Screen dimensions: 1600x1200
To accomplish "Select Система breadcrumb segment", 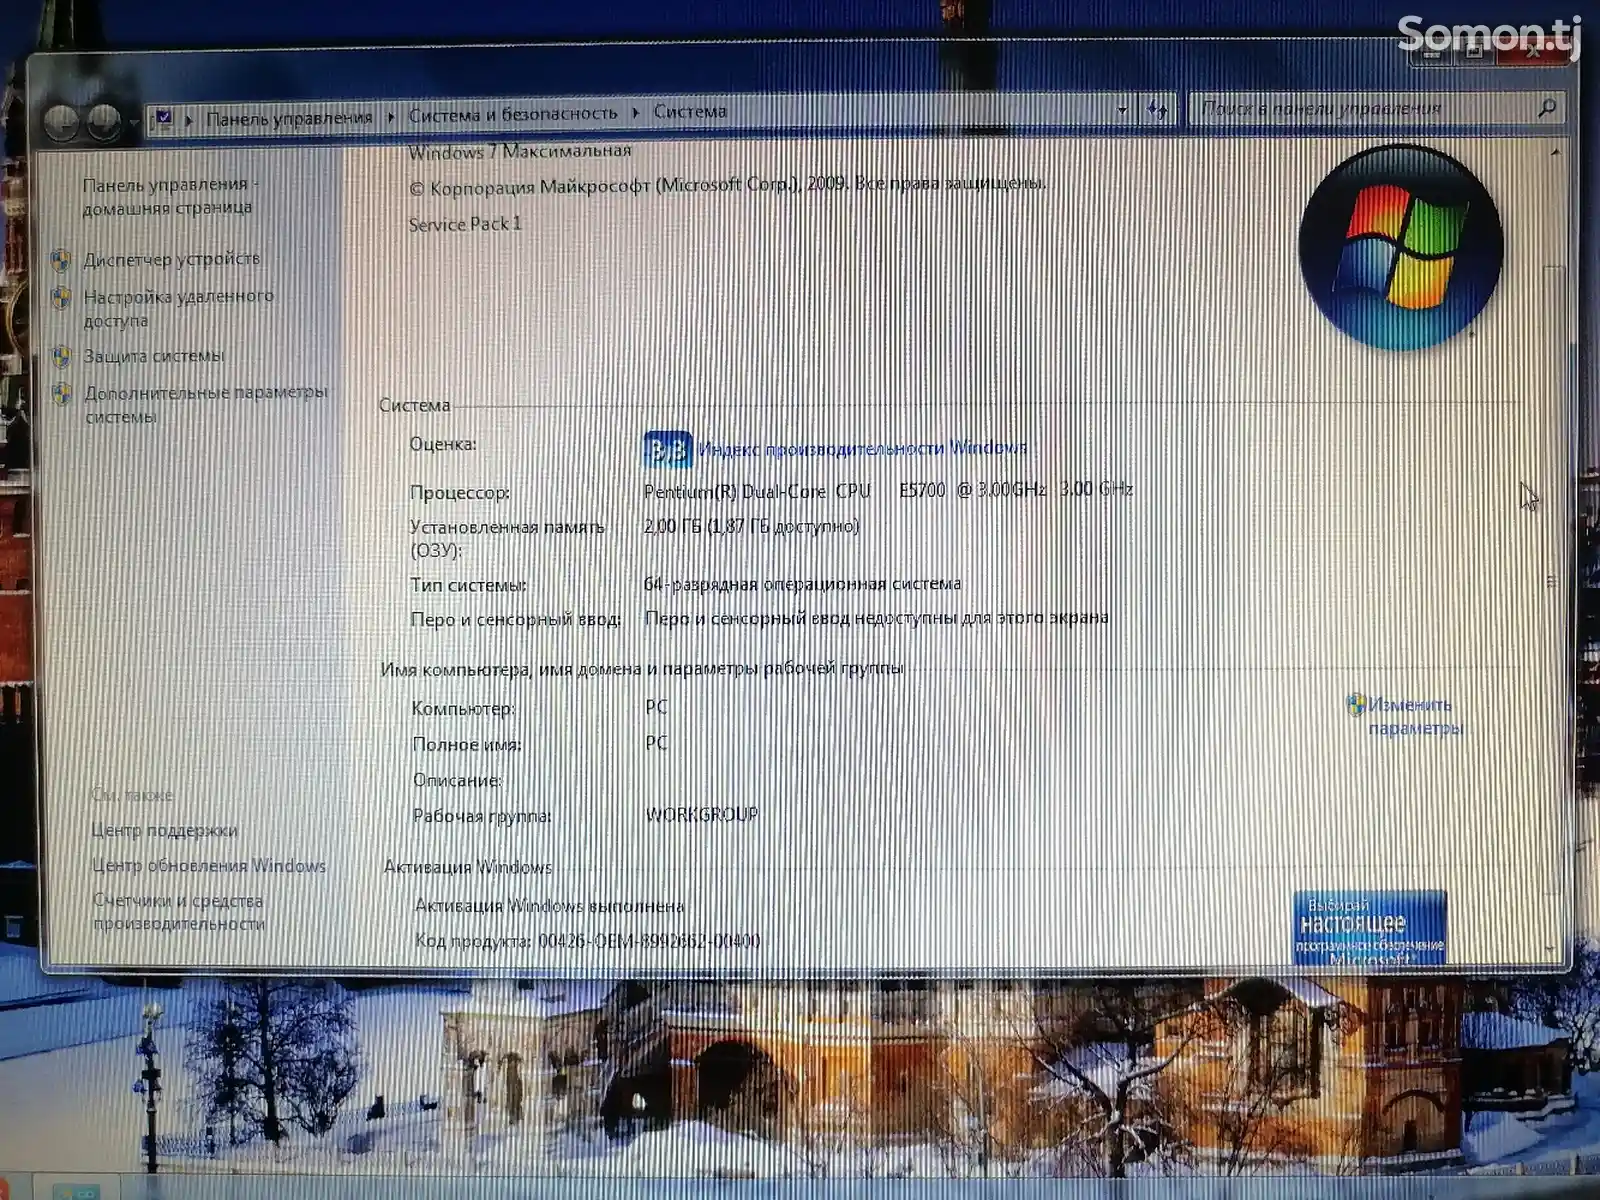I will [690, 111].
